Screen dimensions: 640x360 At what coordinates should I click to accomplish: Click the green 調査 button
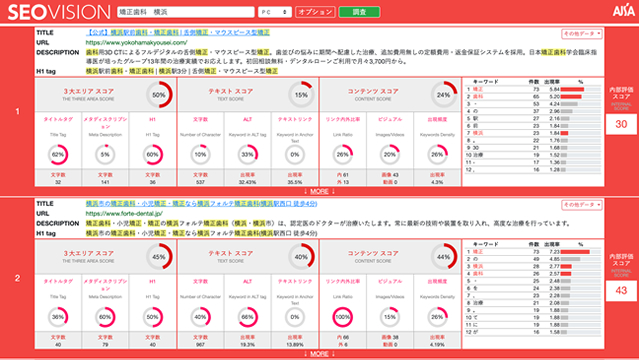(359, 12)
